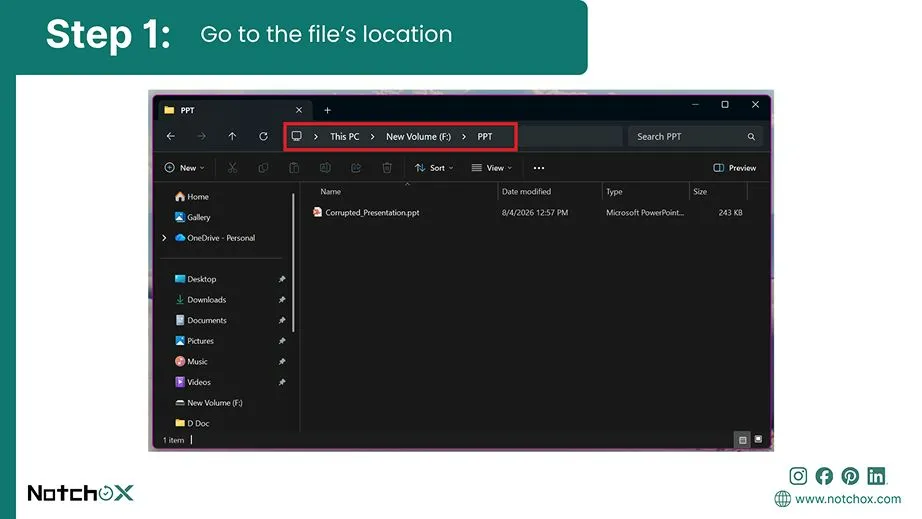Click the PowerPoint file icon of Corrupted_Presentation
The image size is (922, 519).
[x=318, y=212]
